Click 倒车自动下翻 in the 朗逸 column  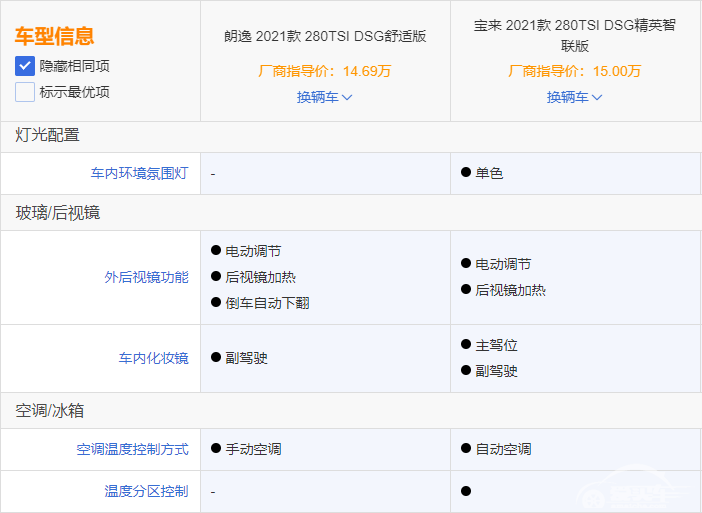coord(267,304)
